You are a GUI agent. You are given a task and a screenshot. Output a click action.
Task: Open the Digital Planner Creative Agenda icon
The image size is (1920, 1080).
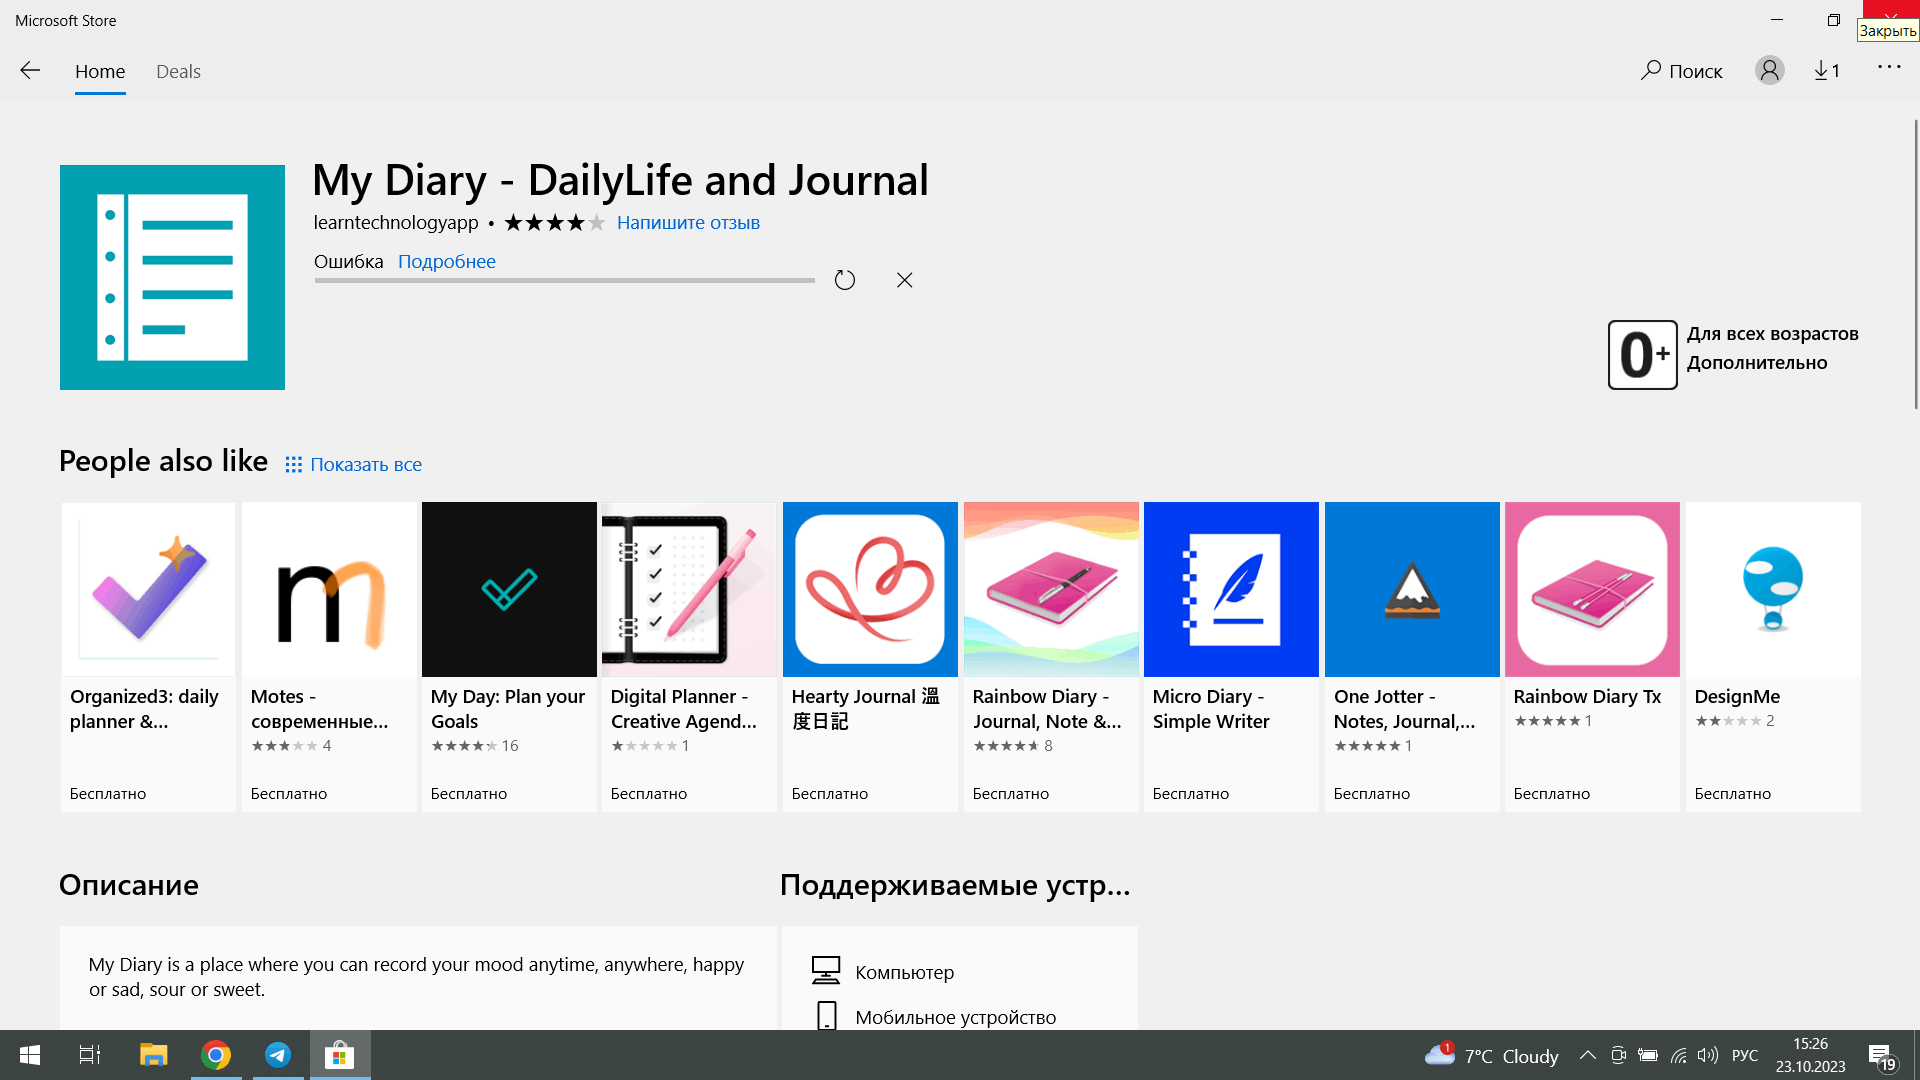coord(689,589)
